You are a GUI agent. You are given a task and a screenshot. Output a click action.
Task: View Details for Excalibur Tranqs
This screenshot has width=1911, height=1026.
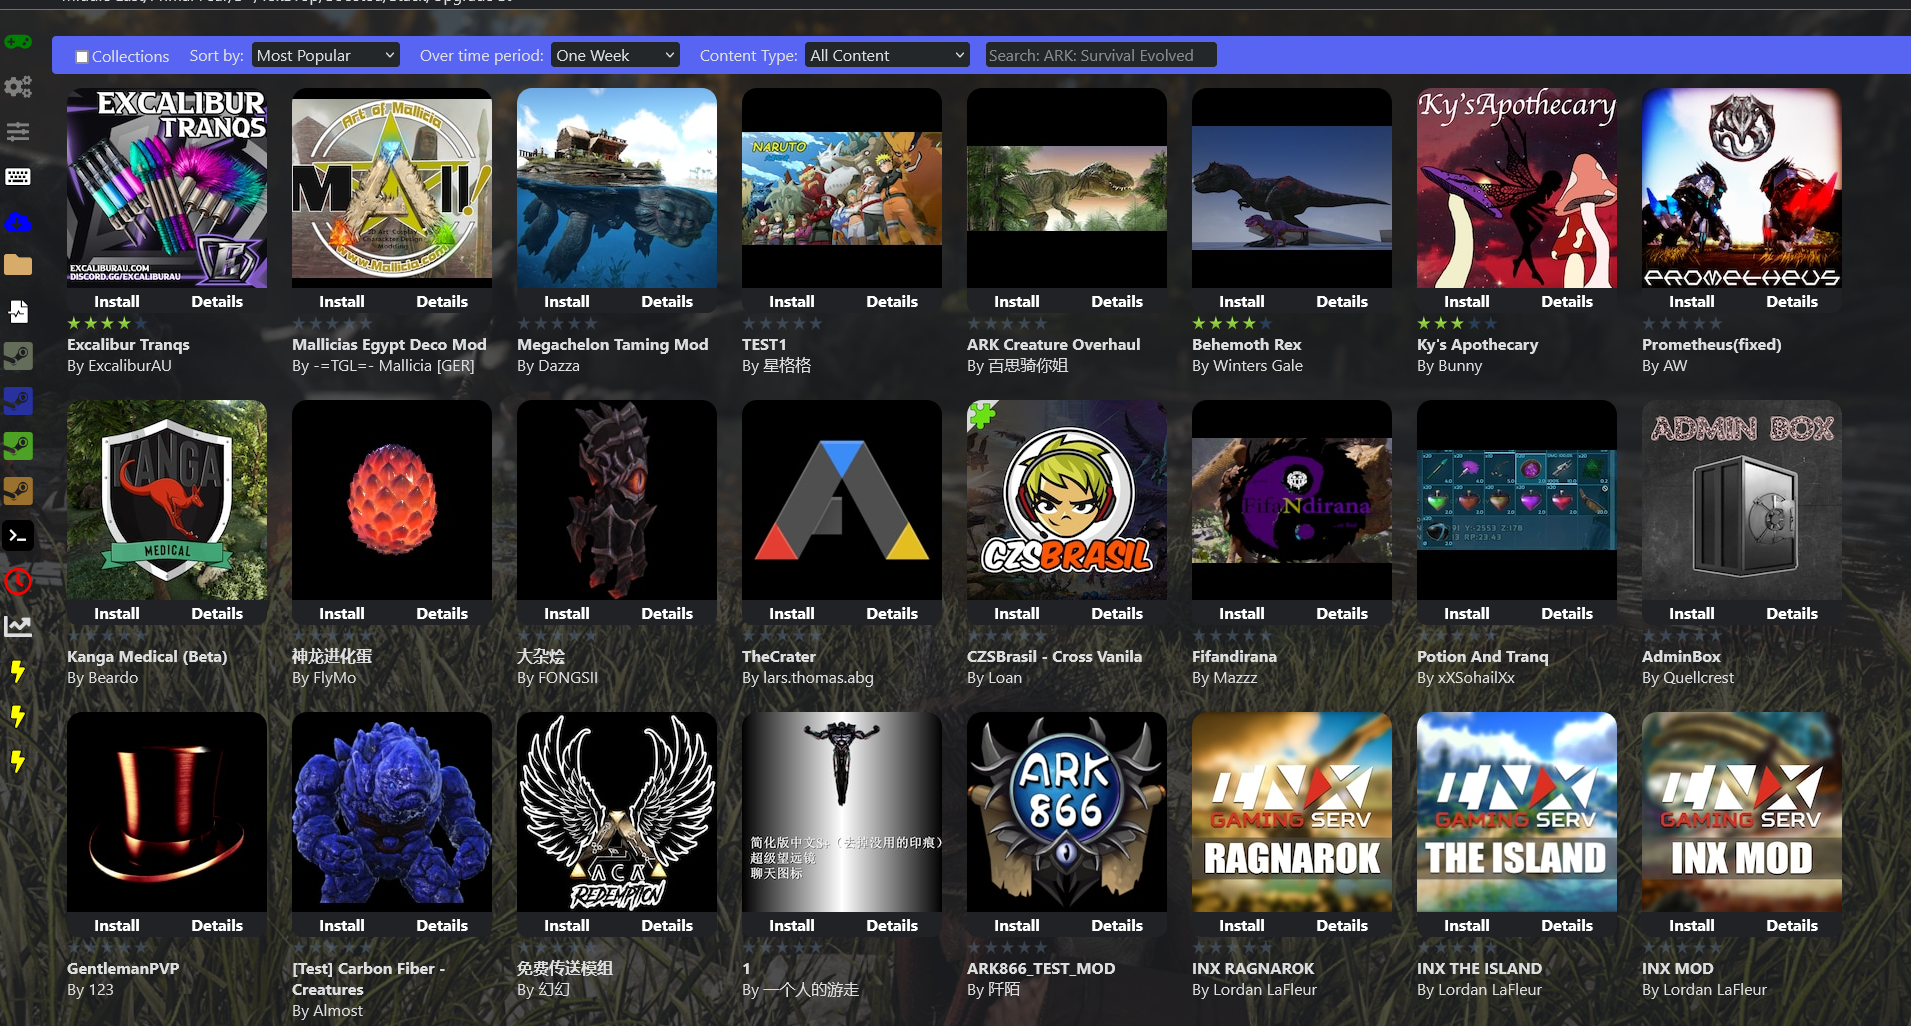(x=217, y=301)
